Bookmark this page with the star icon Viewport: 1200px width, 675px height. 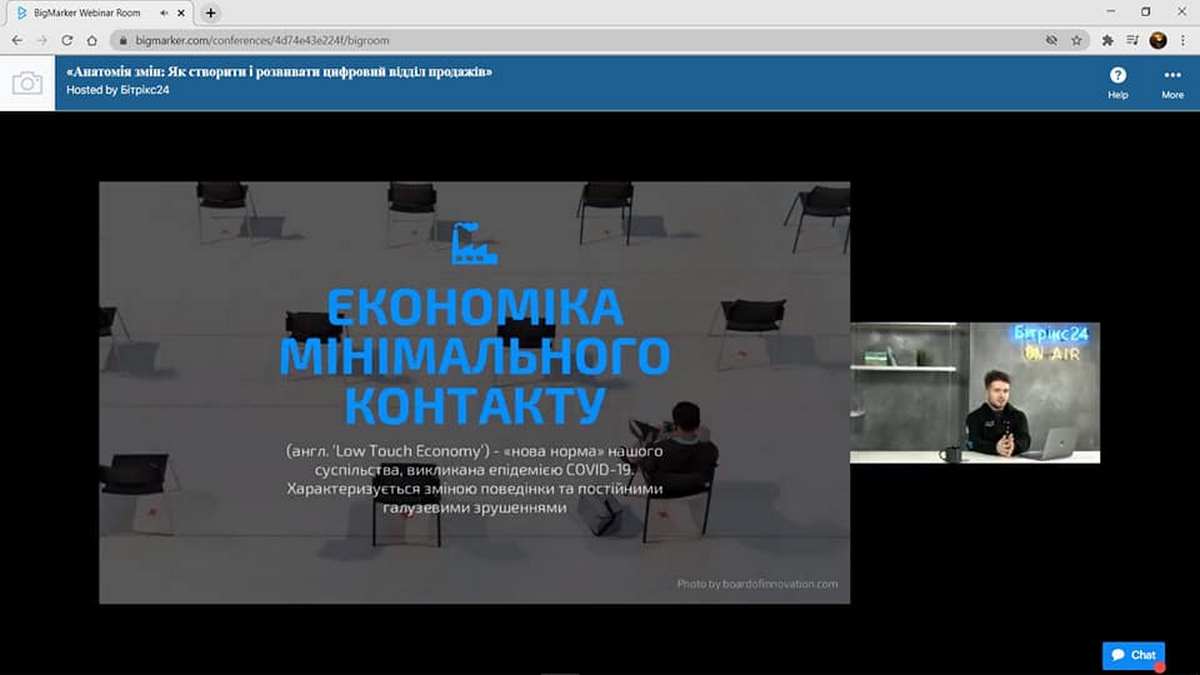pos(1077,41)
